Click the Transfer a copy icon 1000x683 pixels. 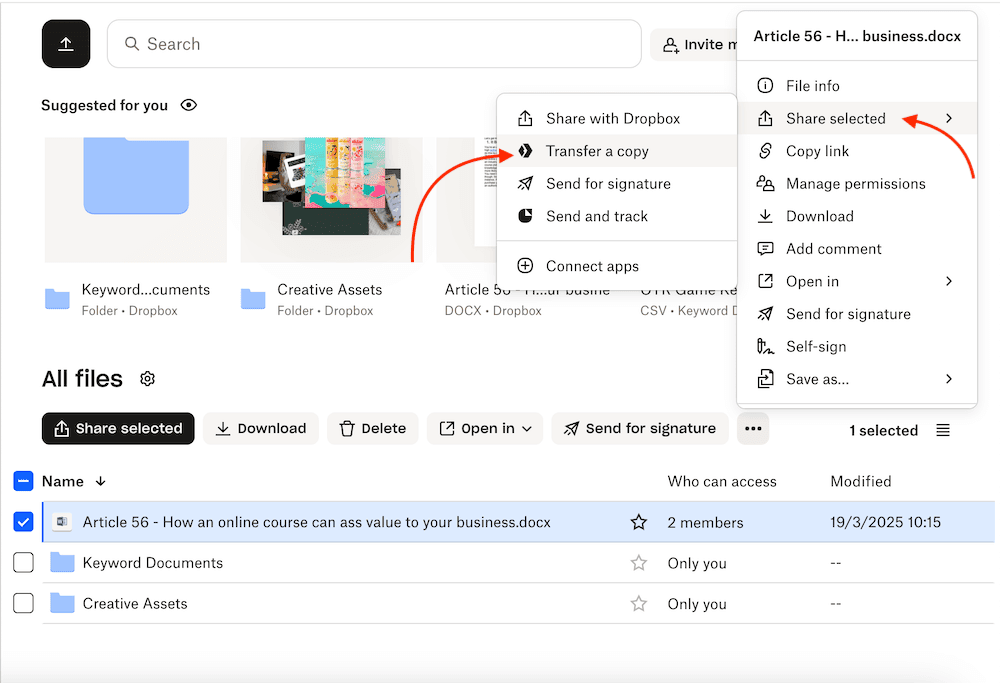pos(525,151)
